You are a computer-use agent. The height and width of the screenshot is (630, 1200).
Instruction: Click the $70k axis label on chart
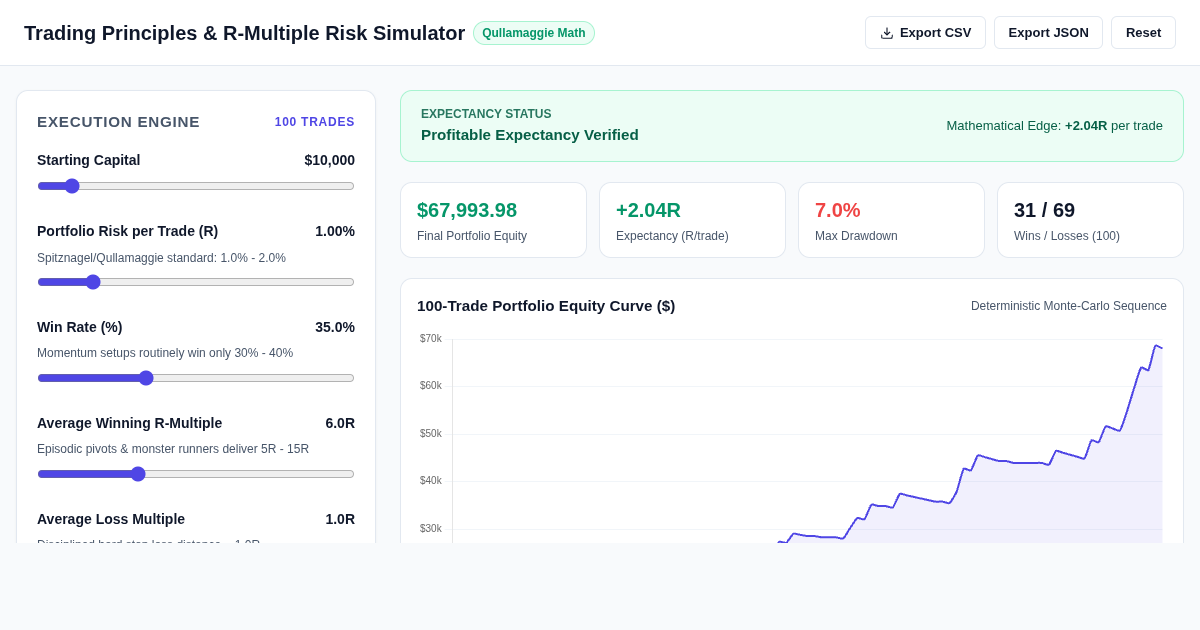431,339
